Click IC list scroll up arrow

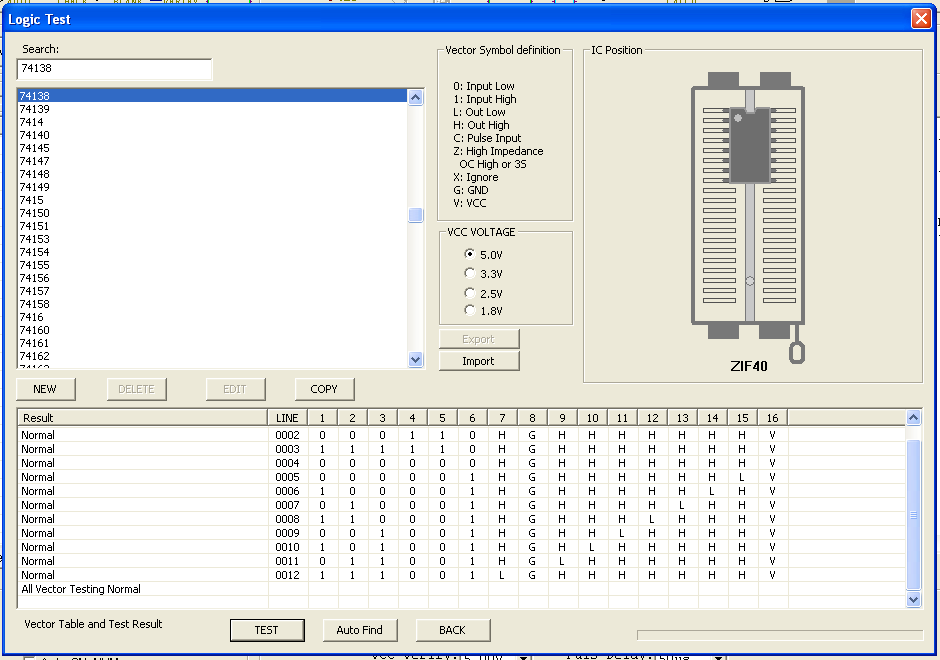point(415,97)
